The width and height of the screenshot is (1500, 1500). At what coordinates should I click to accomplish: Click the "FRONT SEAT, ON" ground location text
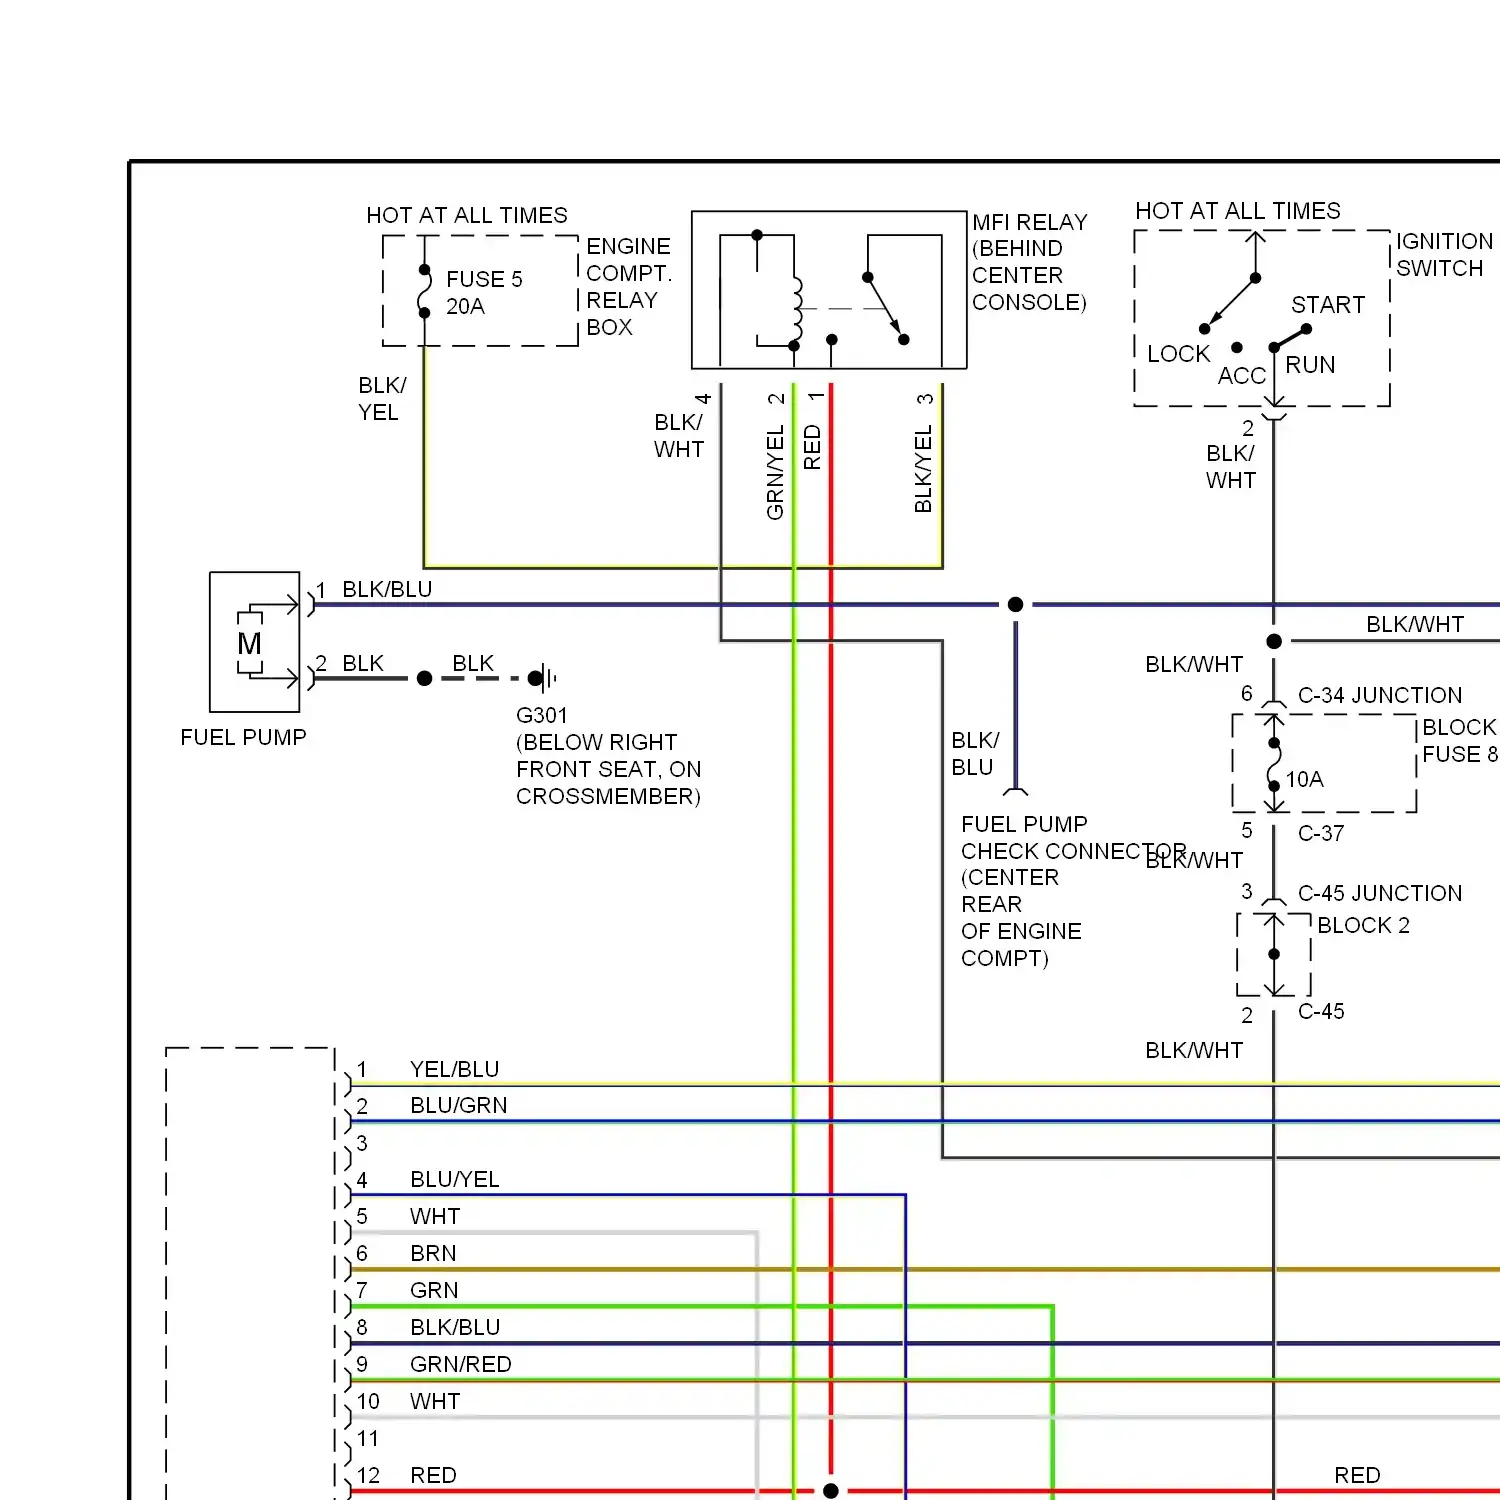pyautogui.click(x=608, y=769)
